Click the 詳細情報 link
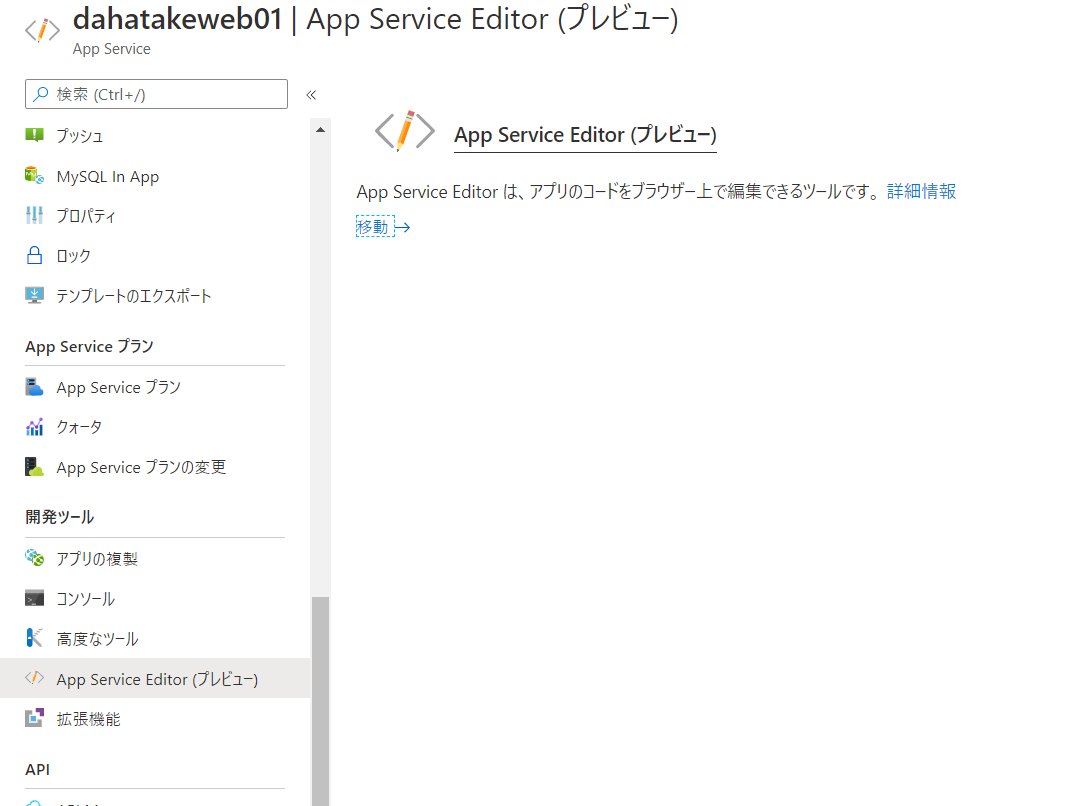This screenshot has width=1069, height=806. 921,192
